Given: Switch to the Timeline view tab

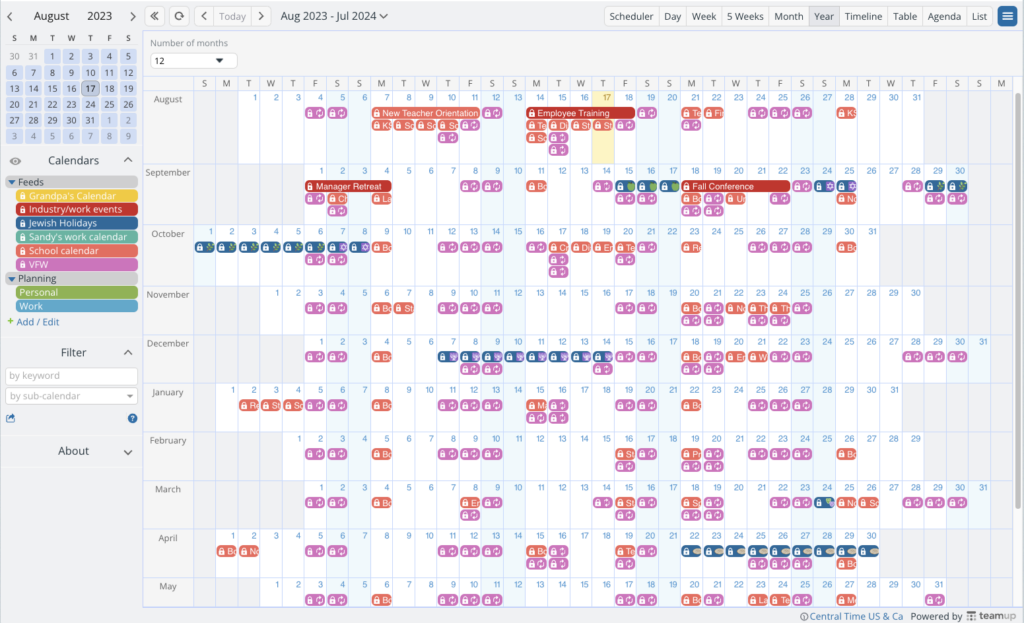Looking at the screenshot, I should [x=862, y=16].
